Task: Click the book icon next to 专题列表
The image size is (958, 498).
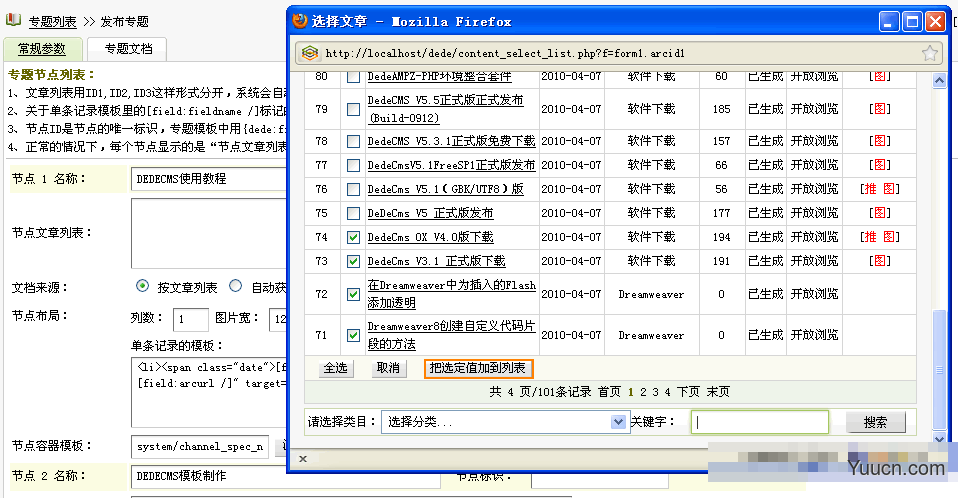Action: pos(13,20)
